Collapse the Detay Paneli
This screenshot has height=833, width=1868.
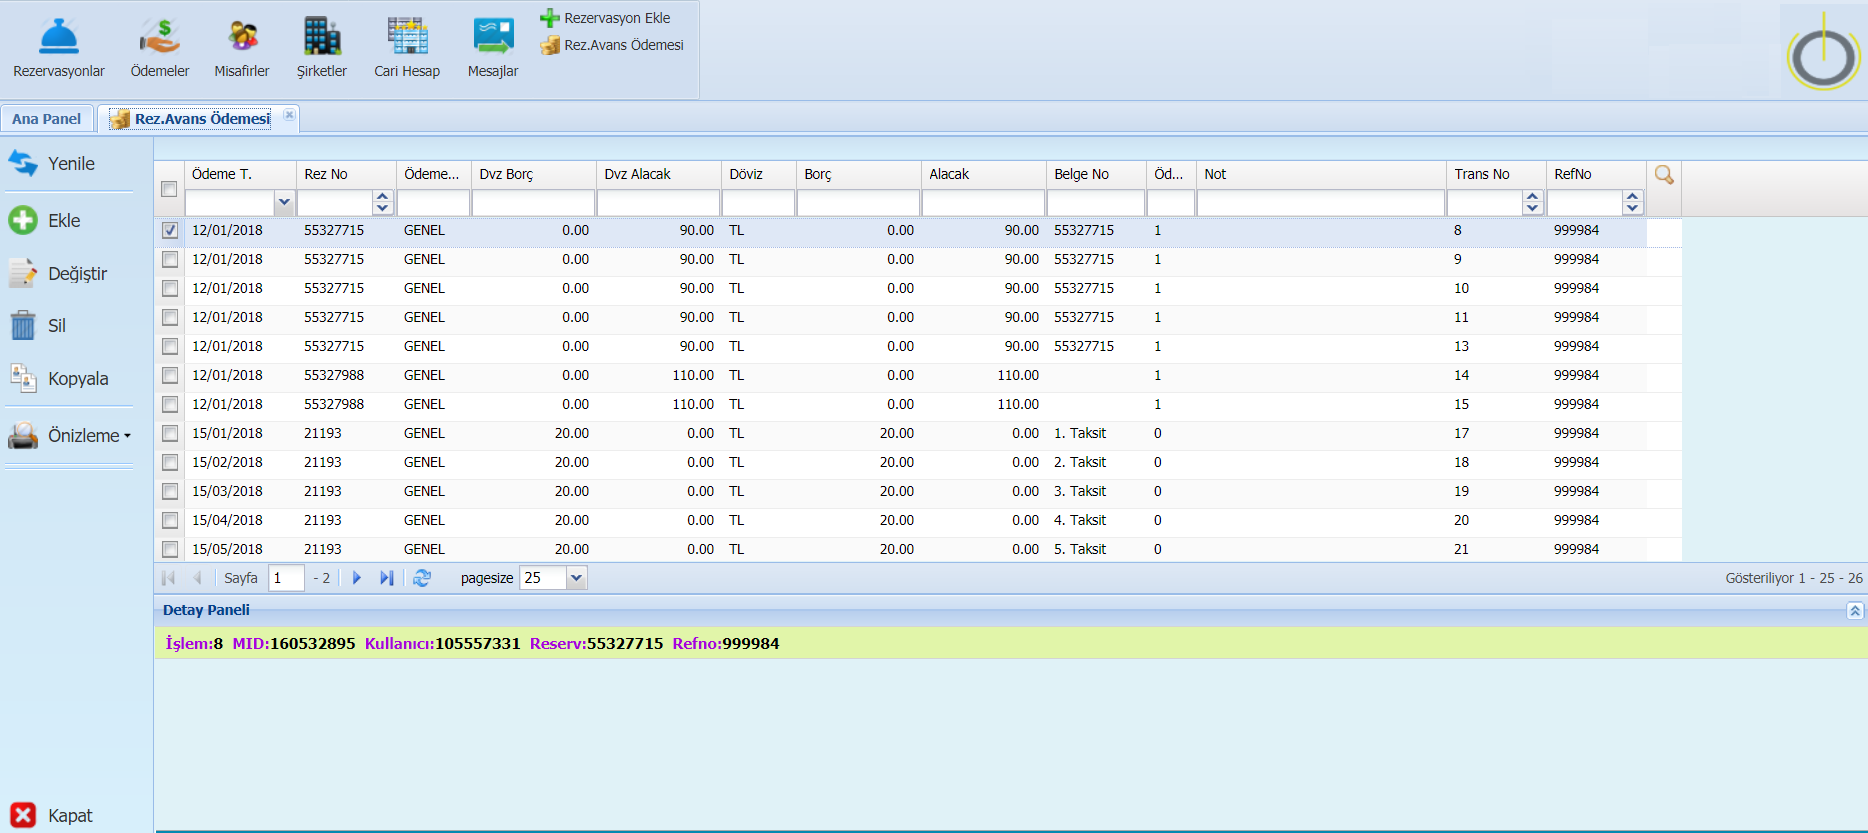[1855, 610]
